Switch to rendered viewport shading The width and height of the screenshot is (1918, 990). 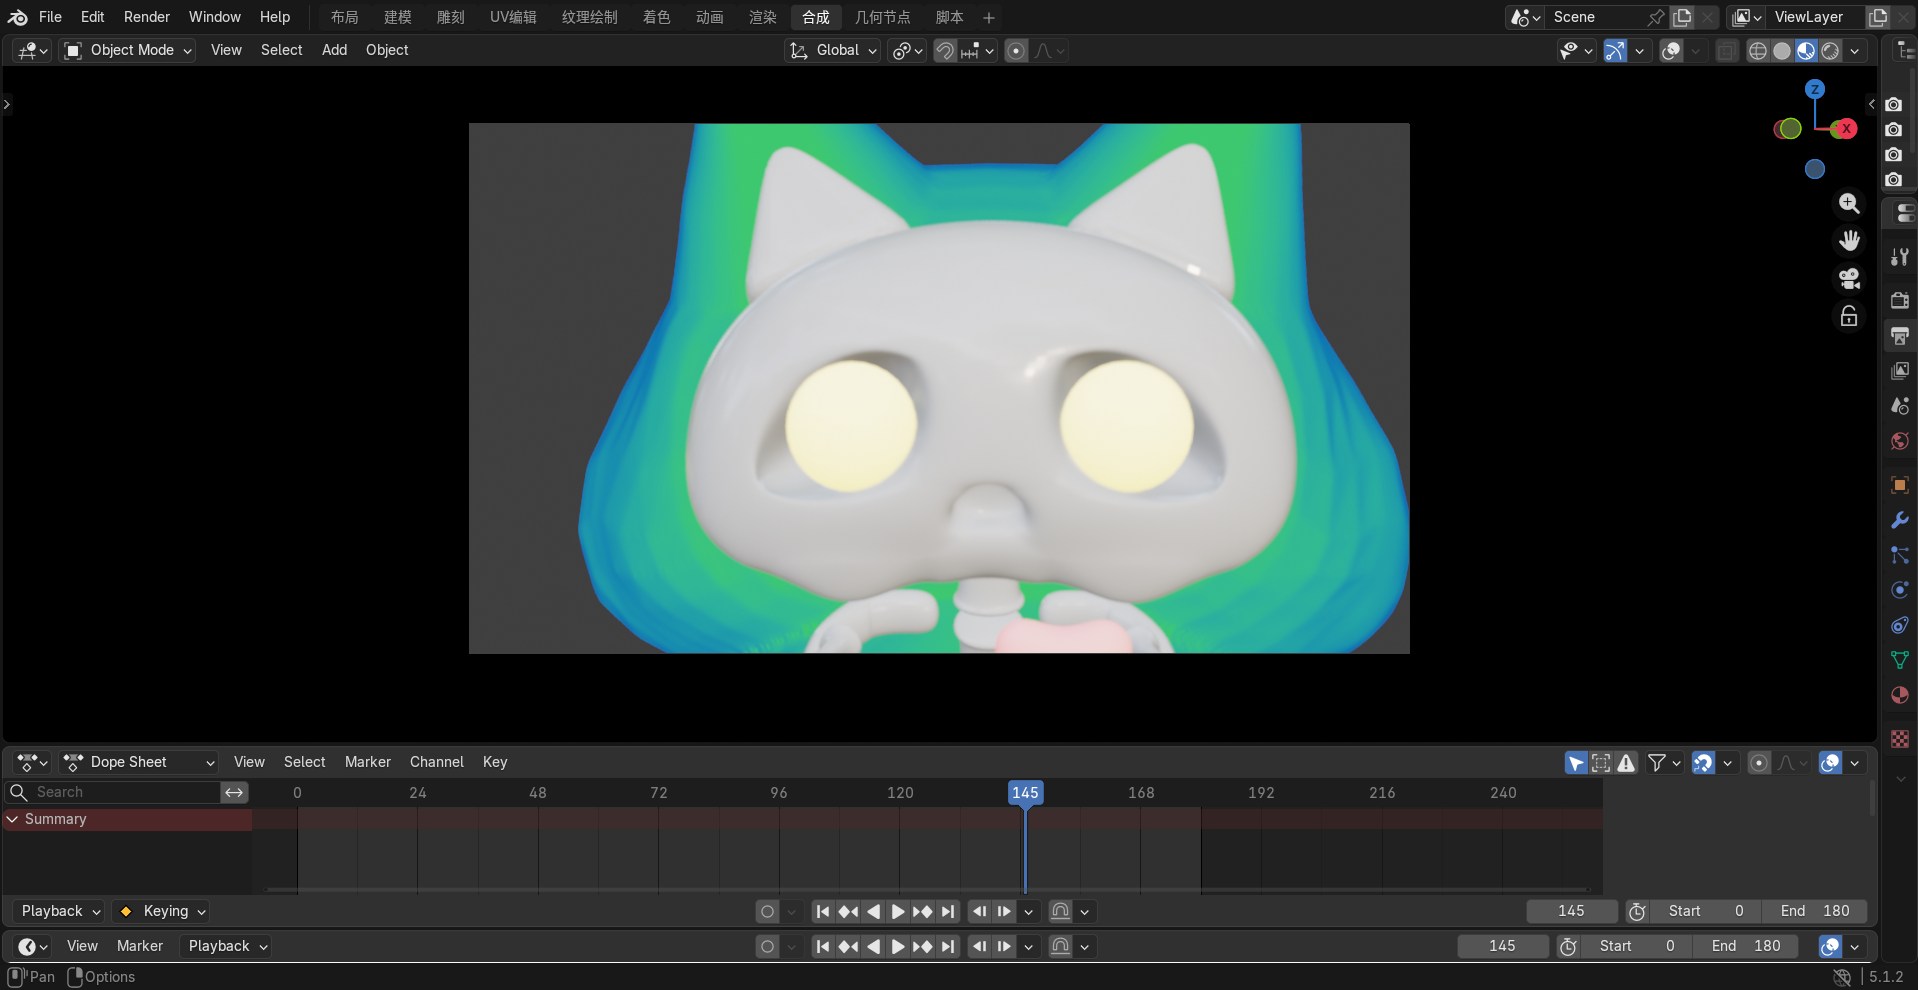coord(1830,51)
